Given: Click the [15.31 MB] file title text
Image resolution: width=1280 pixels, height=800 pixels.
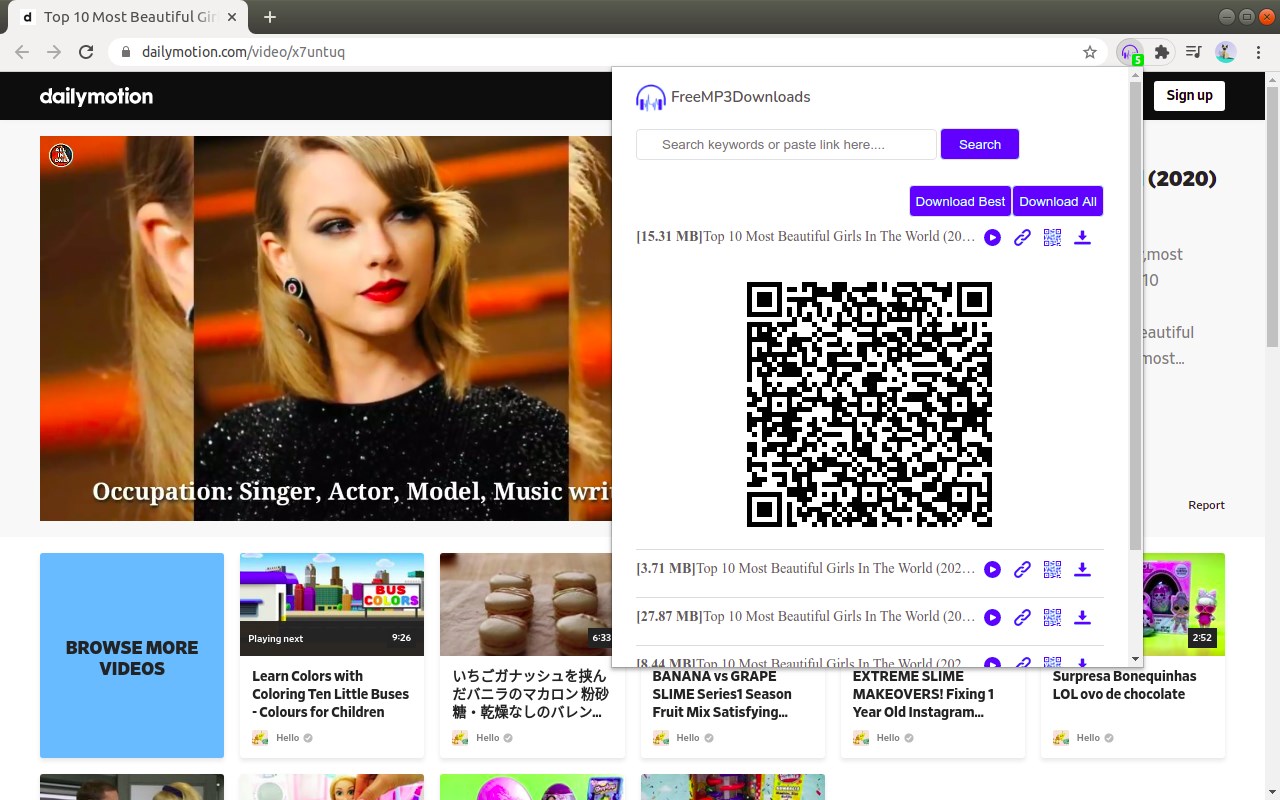Looking at the screenshot, I should 806,237.
